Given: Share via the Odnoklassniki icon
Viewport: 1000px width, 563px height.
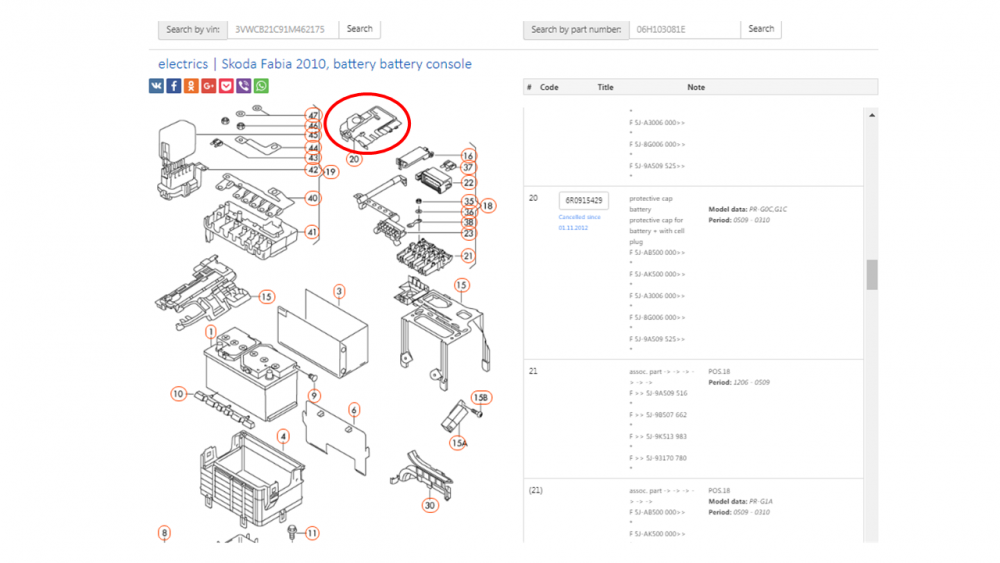Looking at the screenshot, I should coord(191,86).
